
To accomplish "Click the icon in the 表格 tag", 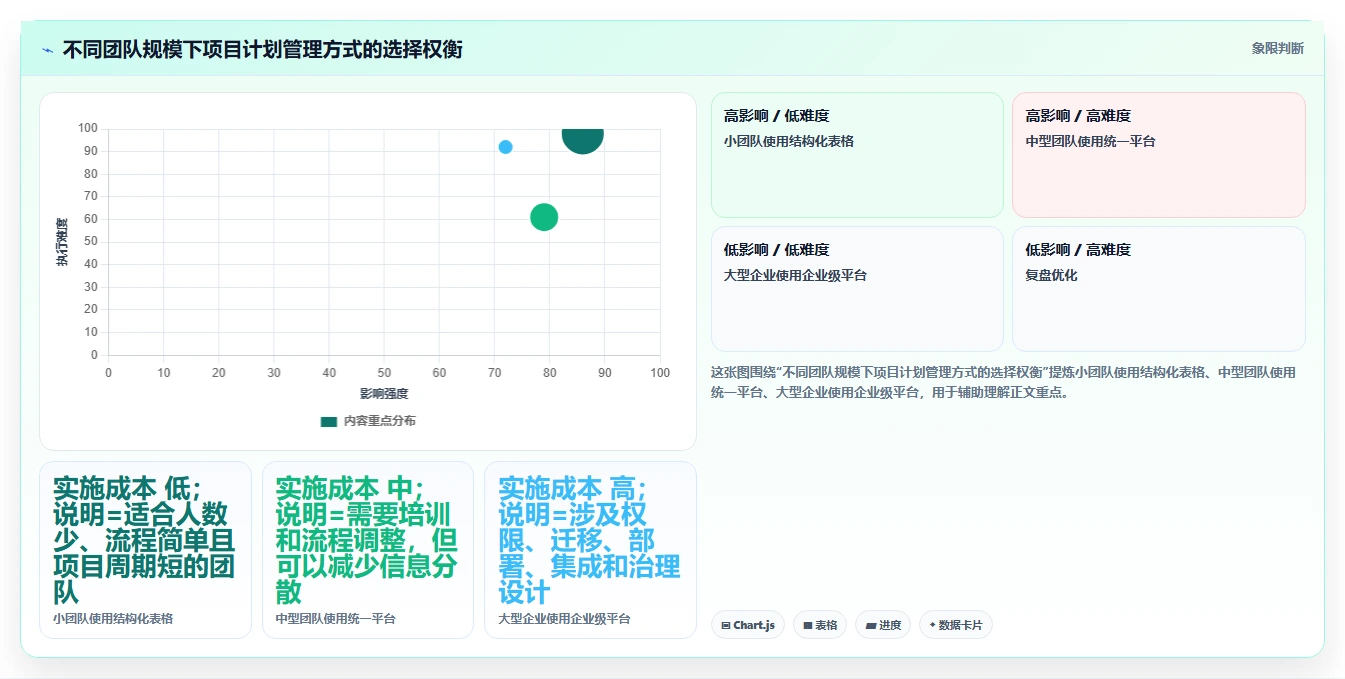I will tap(808, 625).
